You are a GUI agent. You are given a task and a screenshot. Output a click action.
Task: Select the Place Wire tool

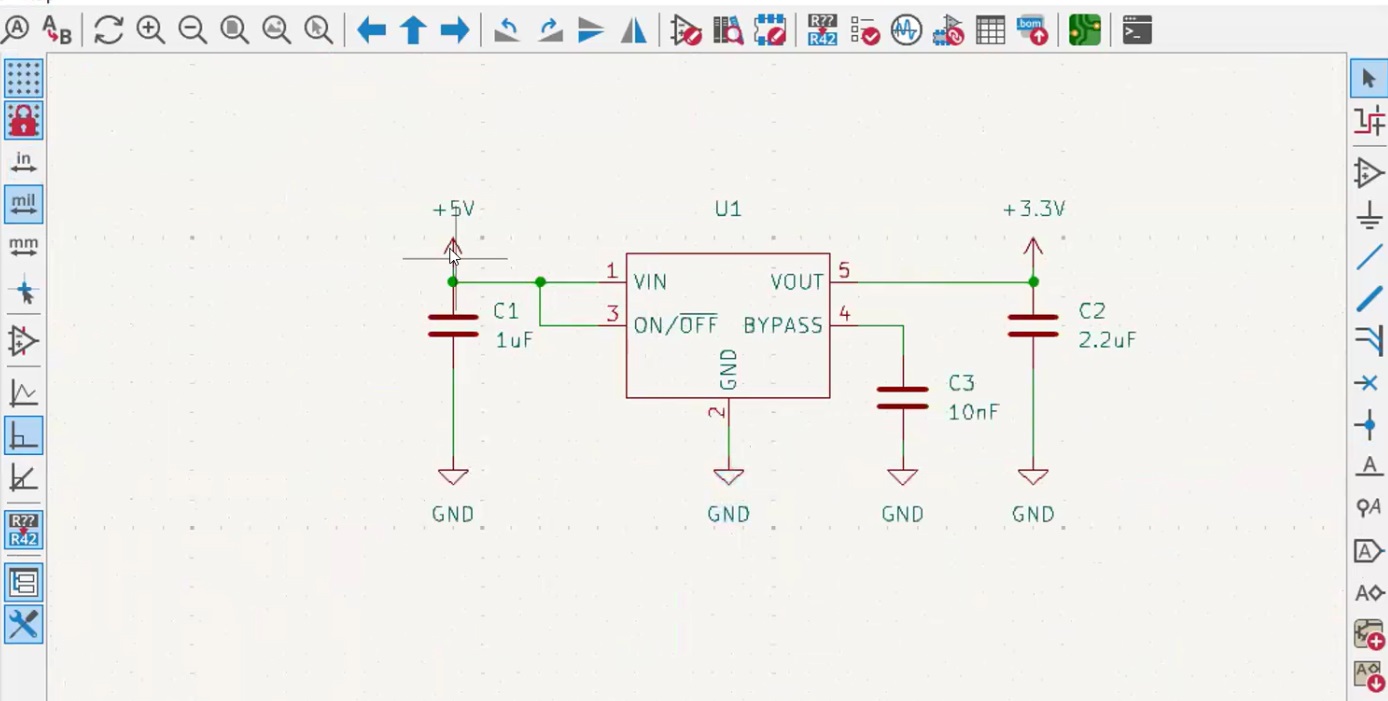point(1367,258)
